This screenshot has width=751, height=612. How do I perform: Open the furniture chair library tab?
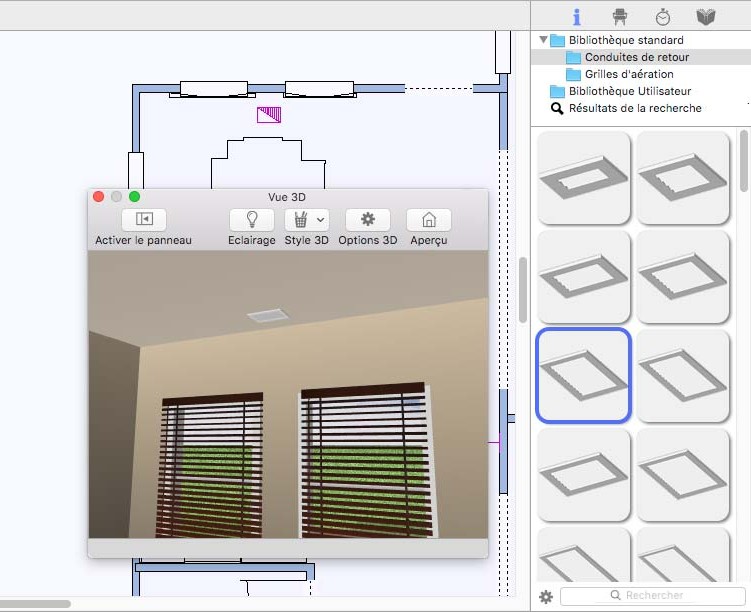pos(620,17)
